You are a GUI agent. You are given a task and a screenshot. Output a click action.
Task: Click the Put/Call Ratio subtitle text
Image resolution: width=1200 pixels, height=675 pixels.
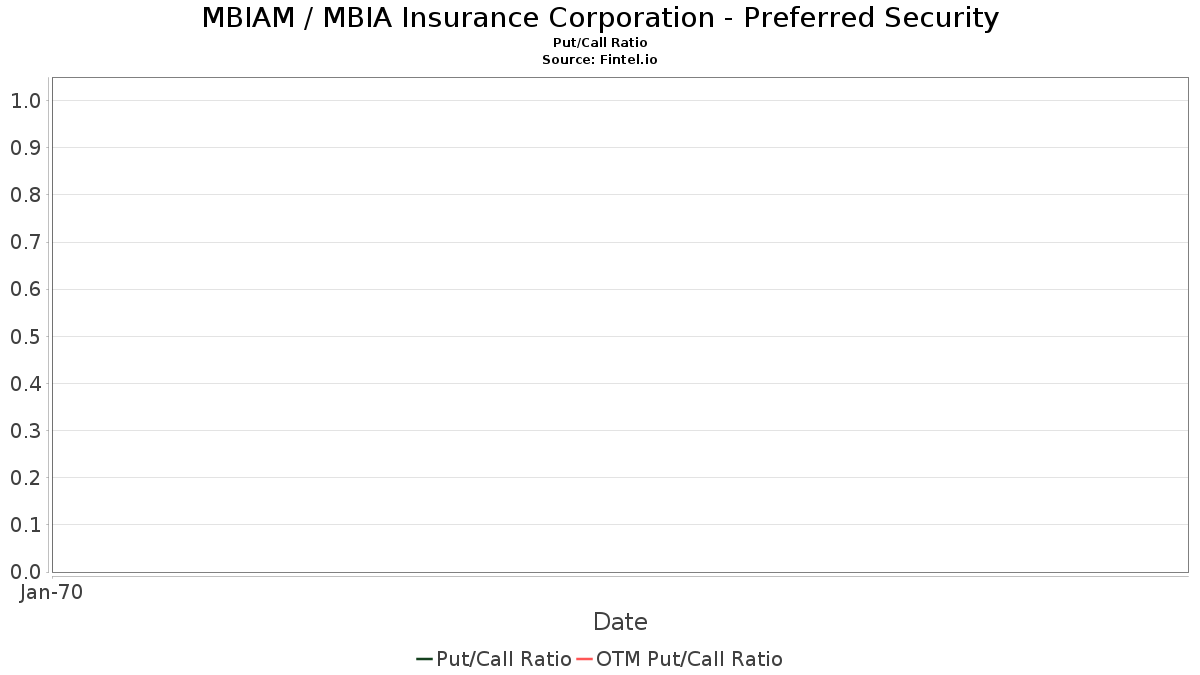click(600, 43)
